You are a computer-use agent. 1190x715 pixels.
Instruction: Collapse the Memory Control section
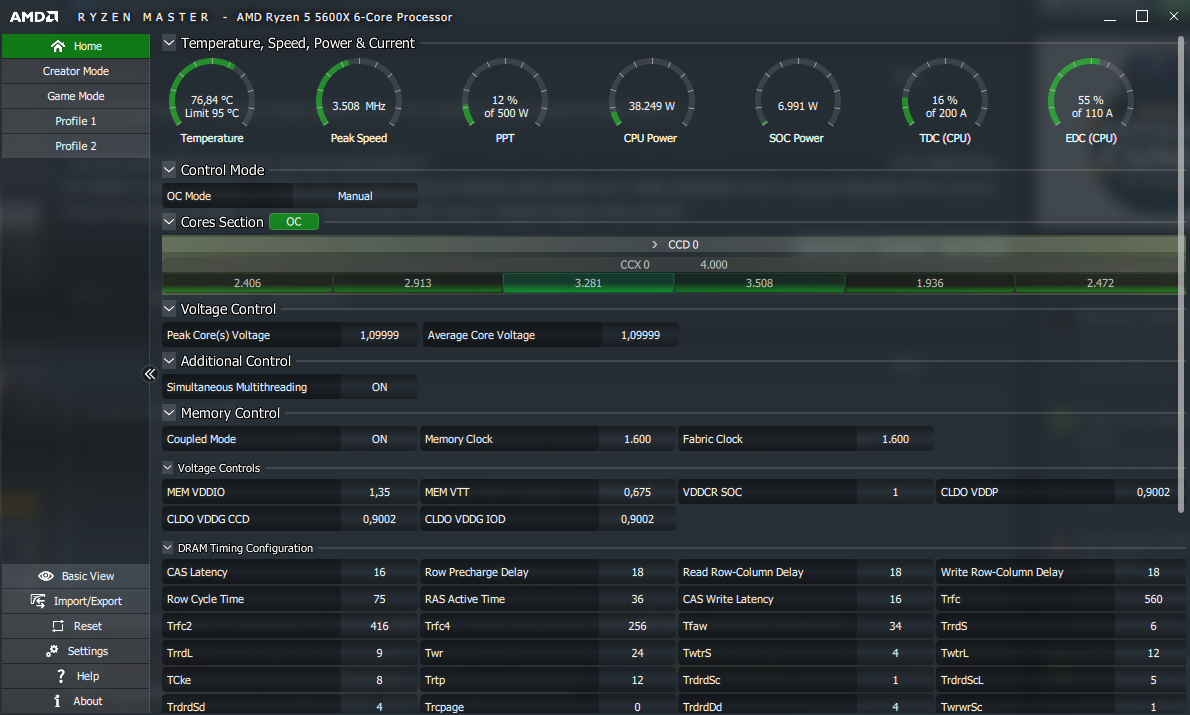click(169, 413)
